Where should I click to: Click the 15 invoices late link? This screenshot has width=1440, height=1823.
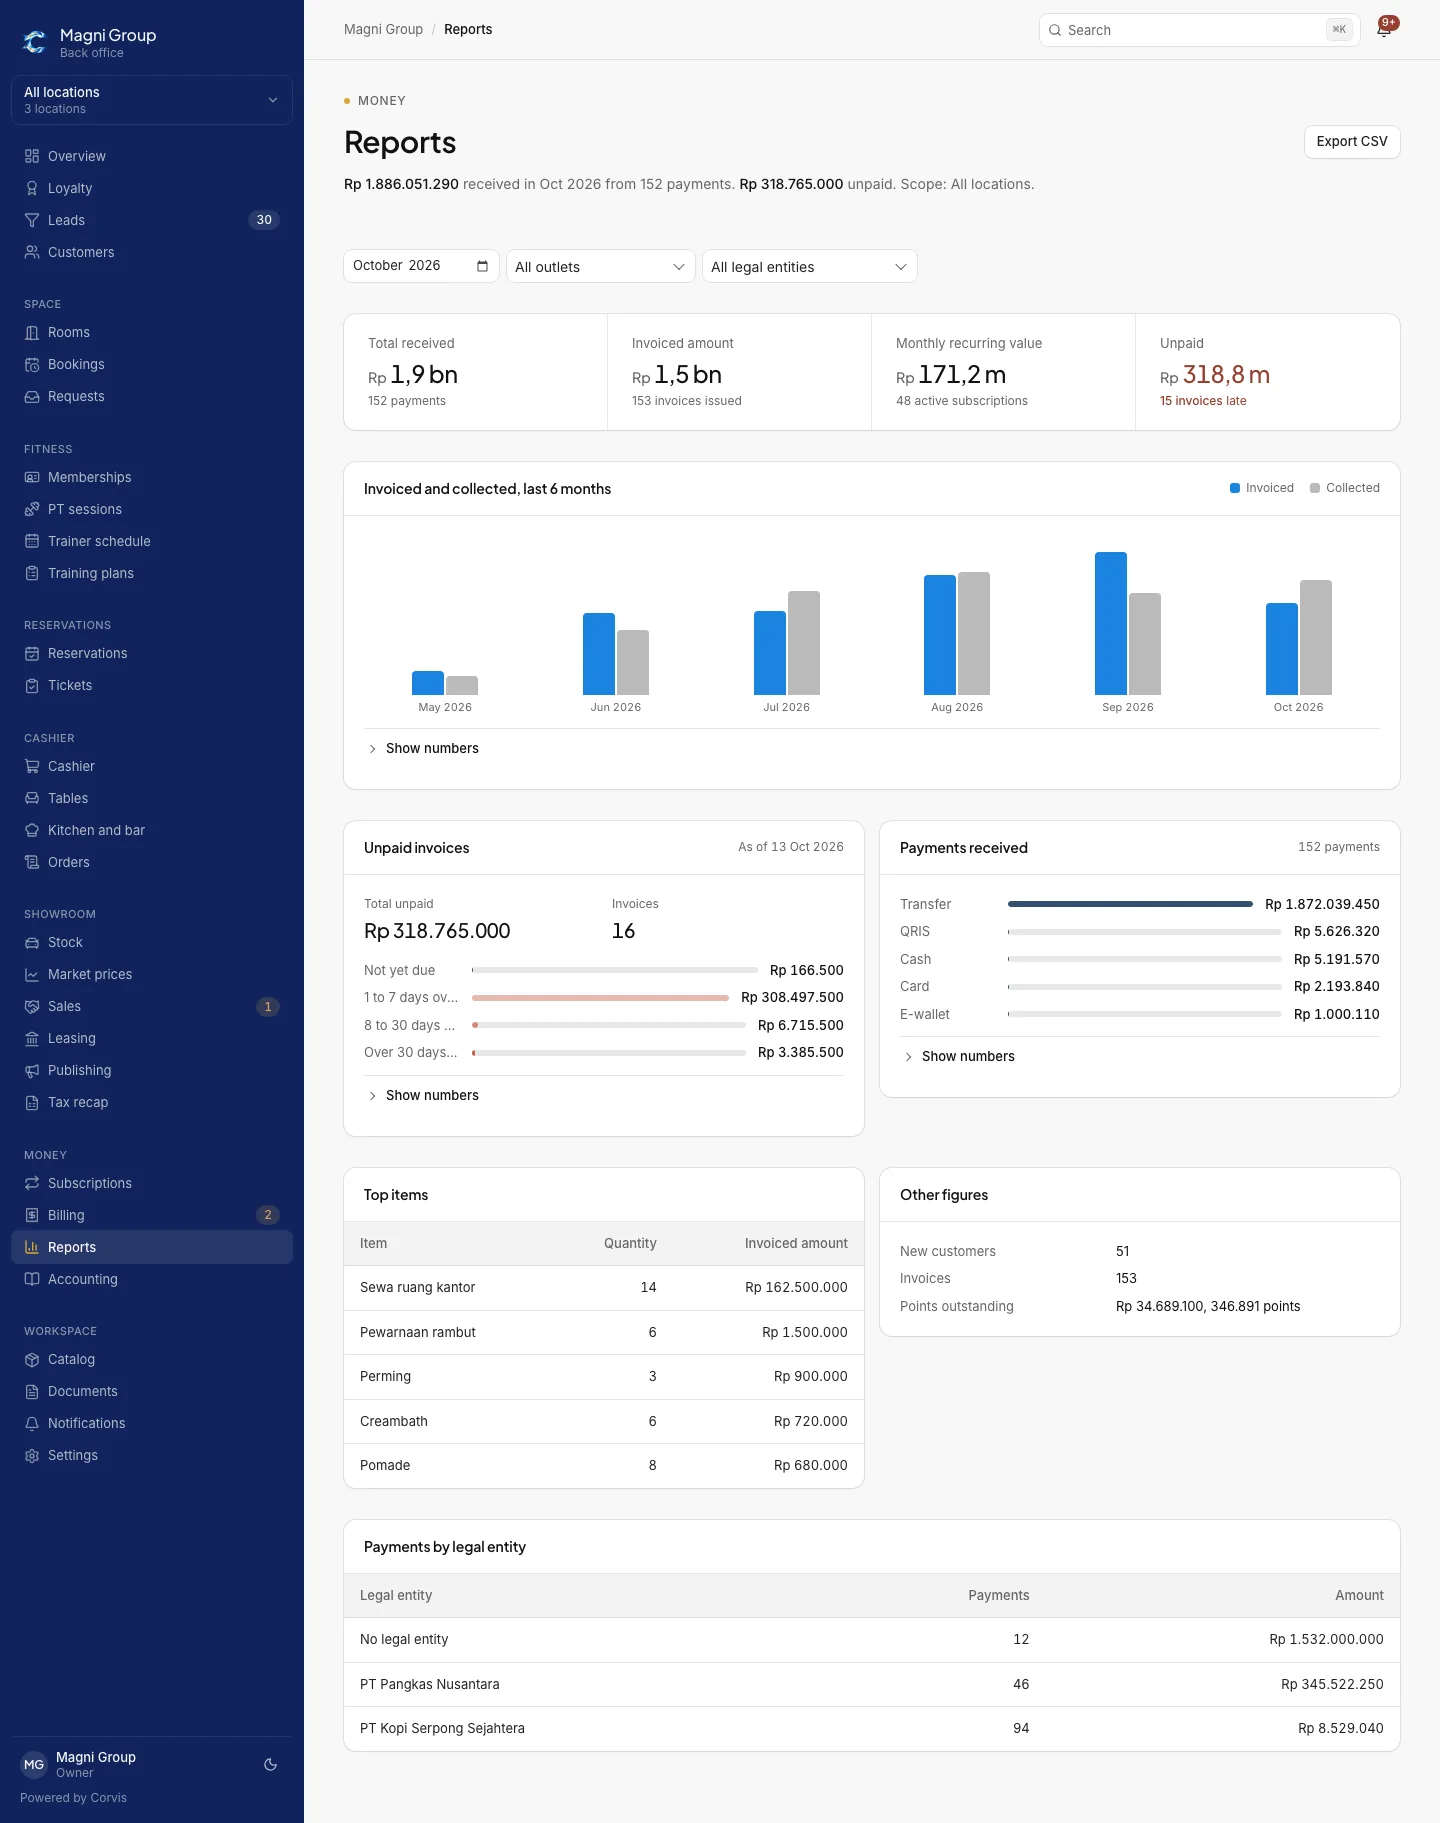(x=1203, y=401)
